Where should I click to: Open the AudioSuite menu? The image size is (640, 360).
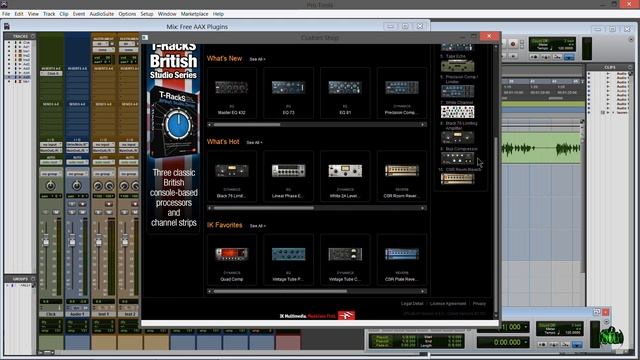tap(102, 14)
